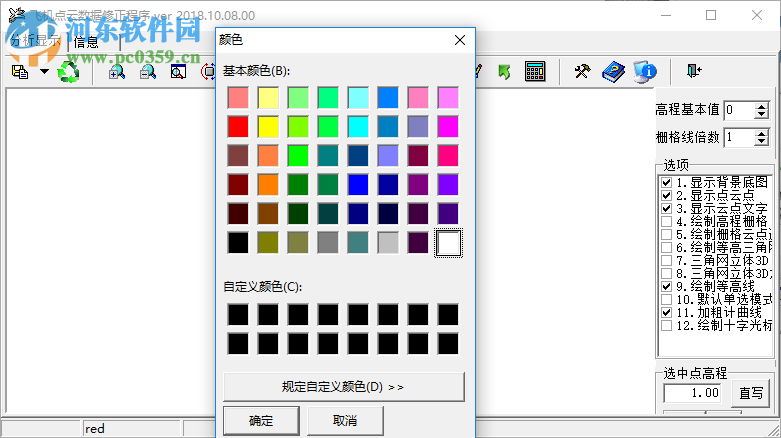781x438 pixels.
Task: Enable option 4 绘制高程栅格
Action: tap(666, 222)
